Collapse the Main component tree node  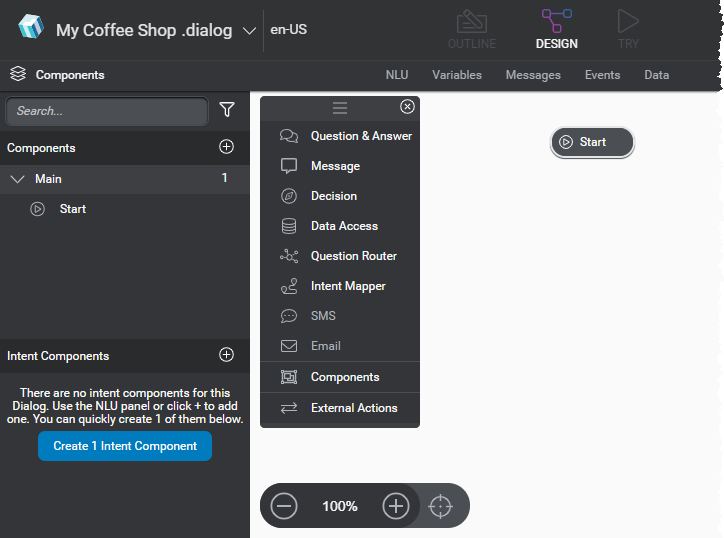pyautogui.click(x=17, y=179)
